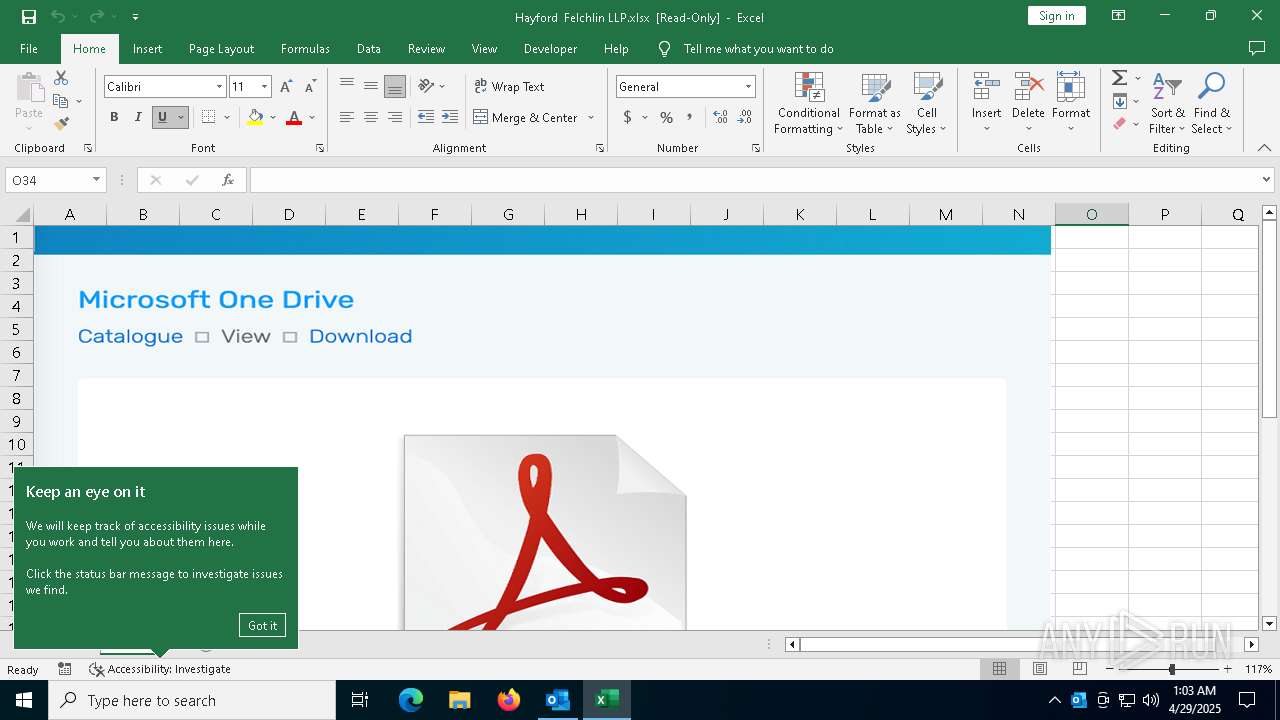This screenshot has width=1280, height=720.
Task: Collapse the ribbon
Action: pos(1264,148)
